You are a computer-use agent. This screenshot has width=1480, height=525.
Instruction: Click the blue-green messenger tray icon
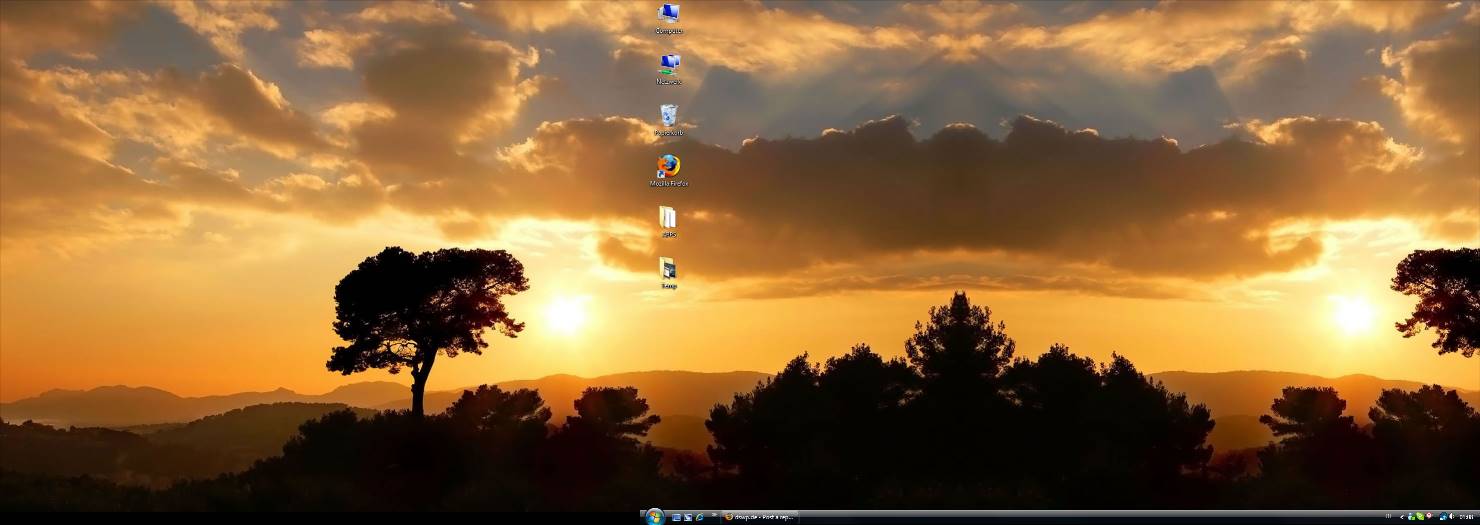coord(1411,517)
